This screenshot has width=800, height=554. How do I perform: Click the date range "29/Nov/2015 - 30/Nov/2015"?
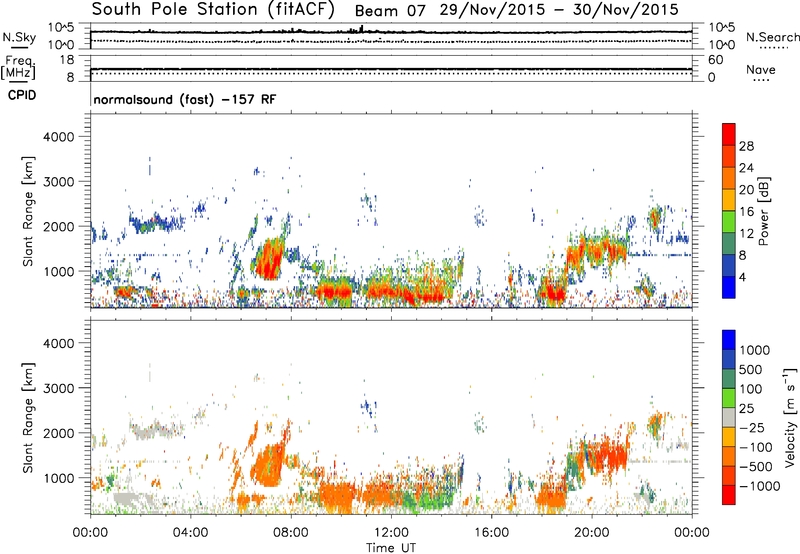tap(559, 10)
